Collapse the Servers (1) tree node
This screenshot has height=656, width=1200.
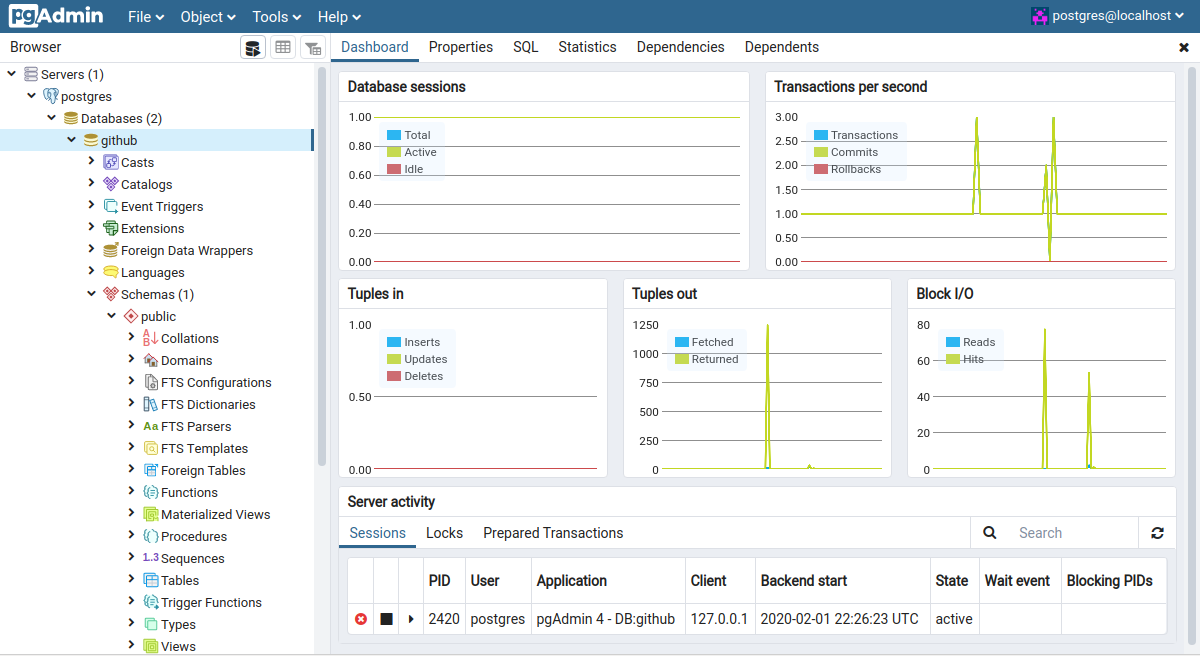(12, 74)
